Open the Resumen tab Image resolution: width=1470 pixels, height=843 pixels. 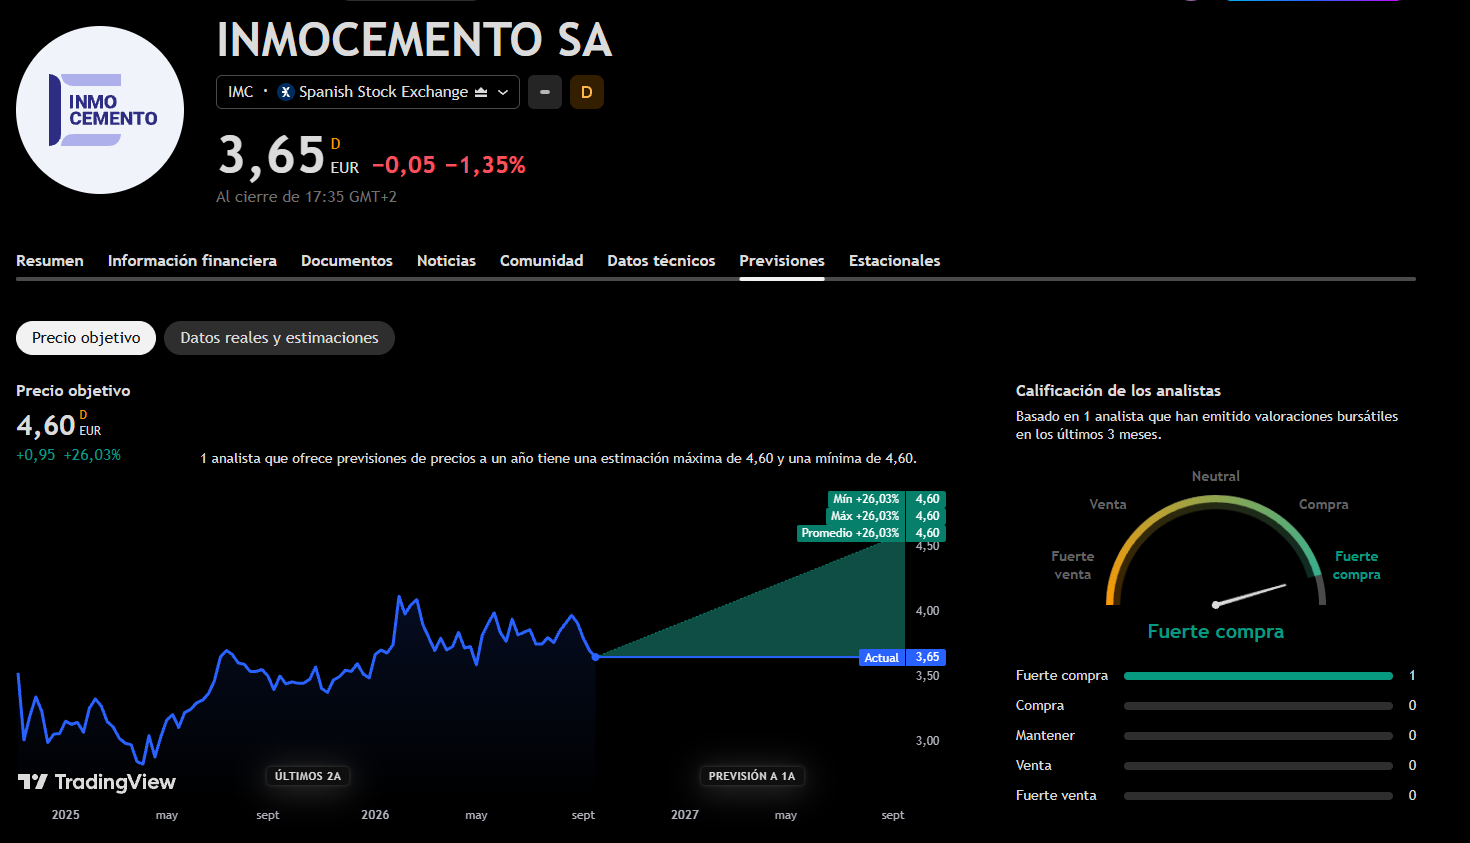(50, 261)
